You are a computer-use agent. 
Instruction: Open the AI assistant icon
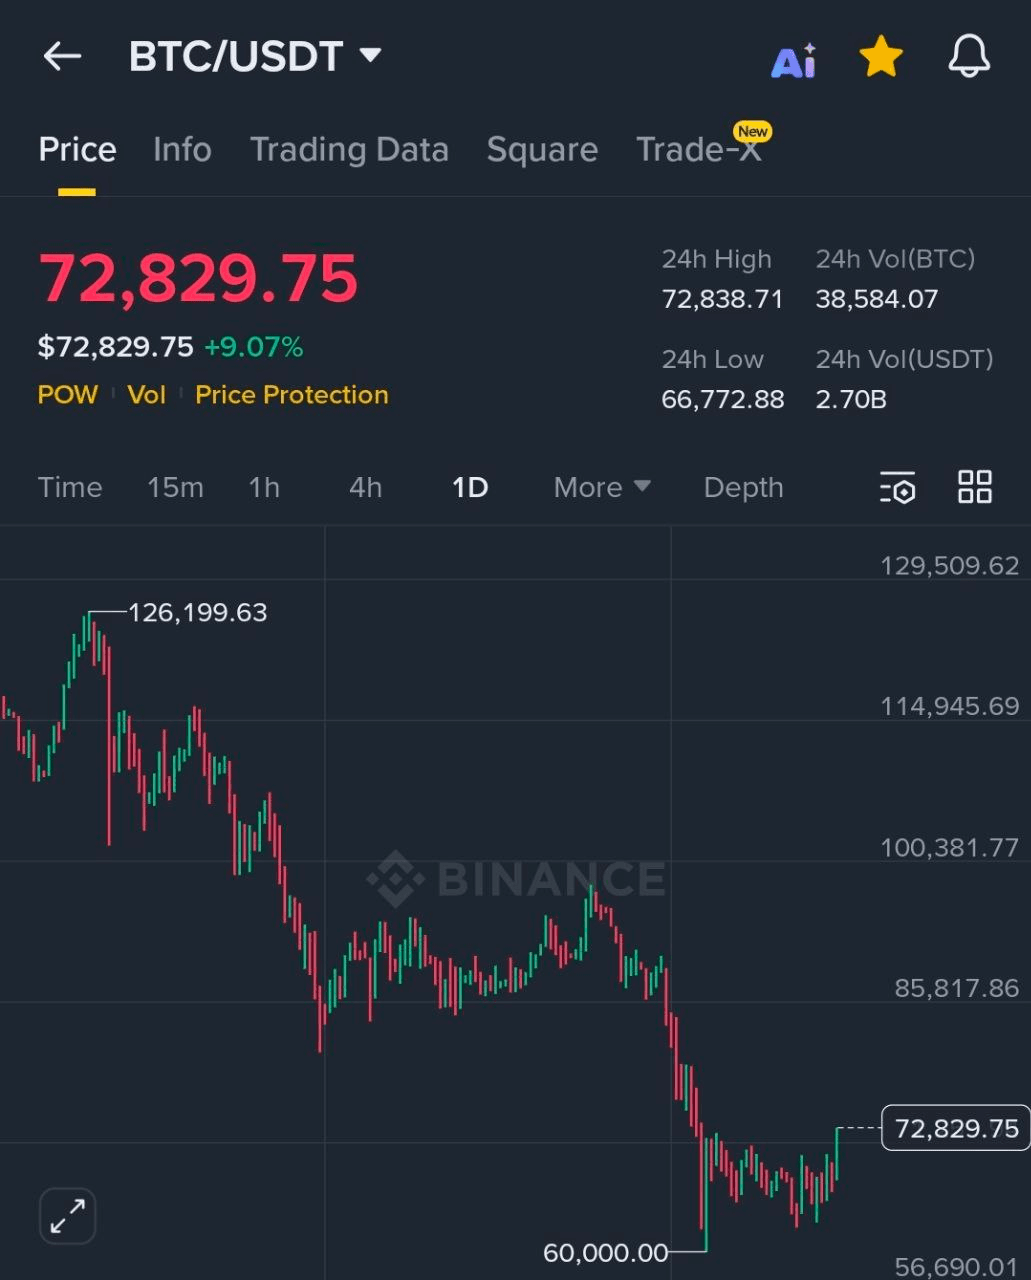pos(793,61)
